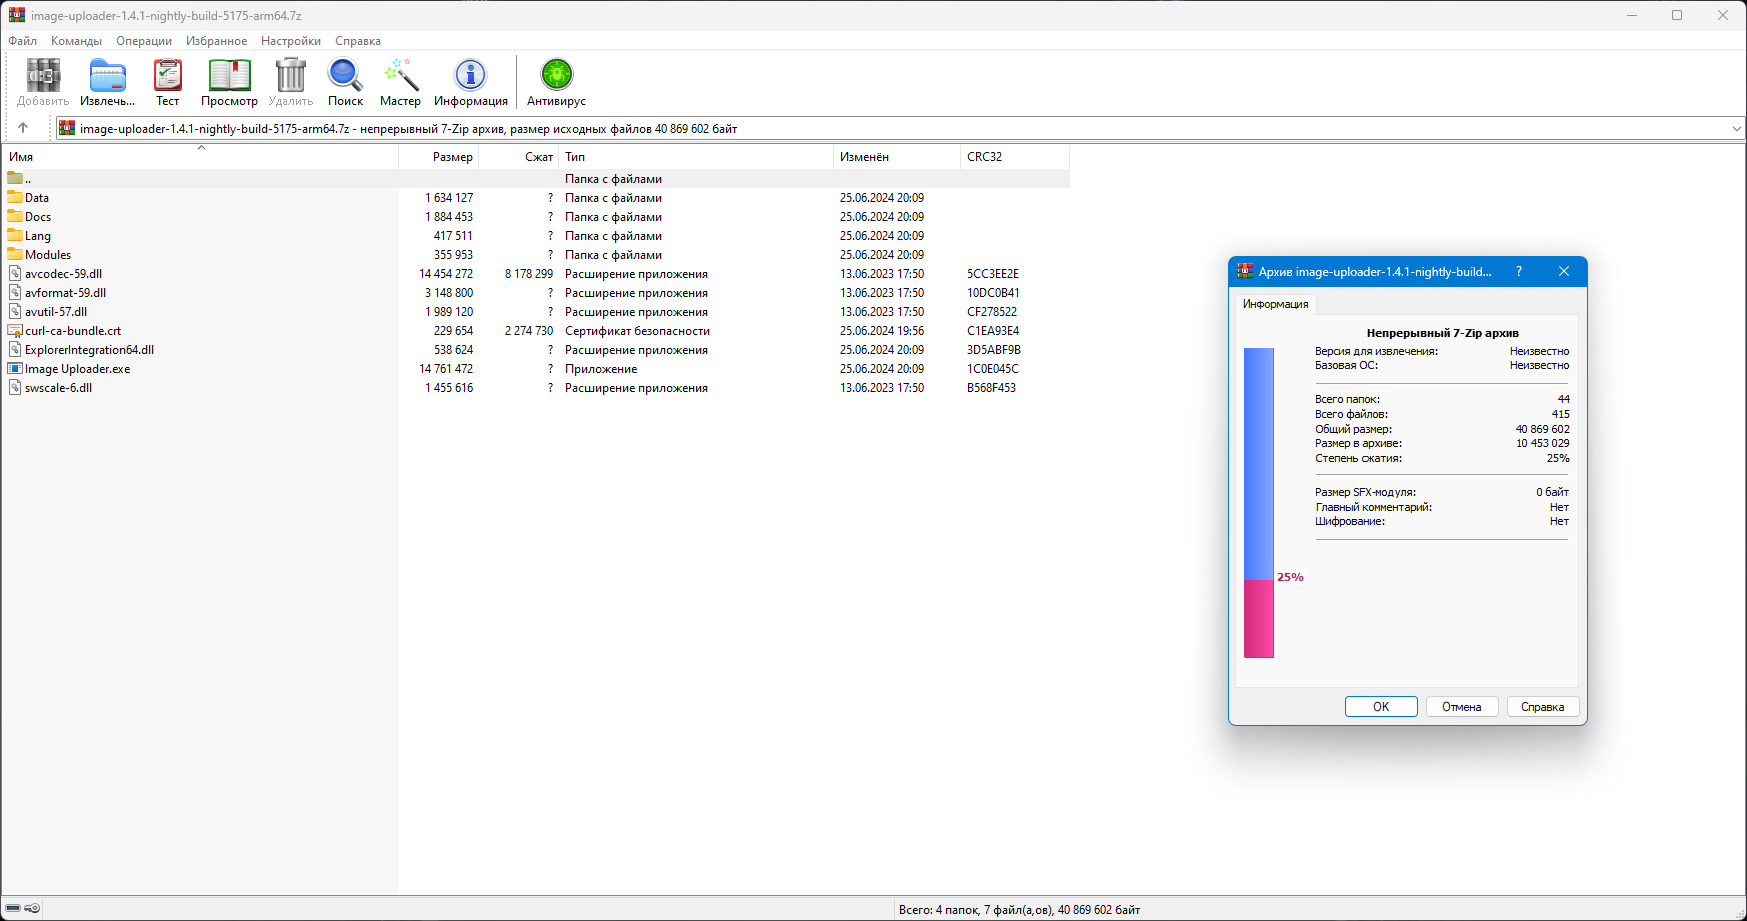Click '40 869 602' total size in dialog
1747x921 pixels.
pos(1542,428)
